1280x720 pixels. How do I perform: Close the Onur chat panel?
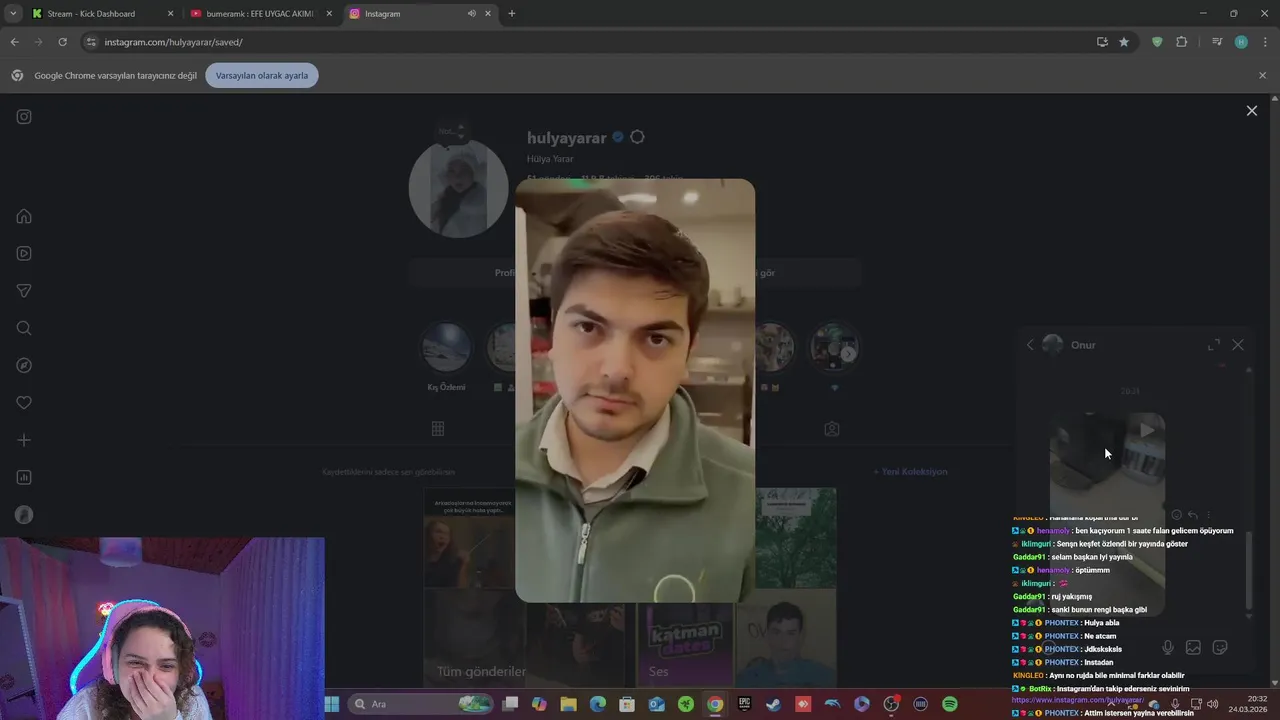pyautogui.click(x=1238, y=345)
